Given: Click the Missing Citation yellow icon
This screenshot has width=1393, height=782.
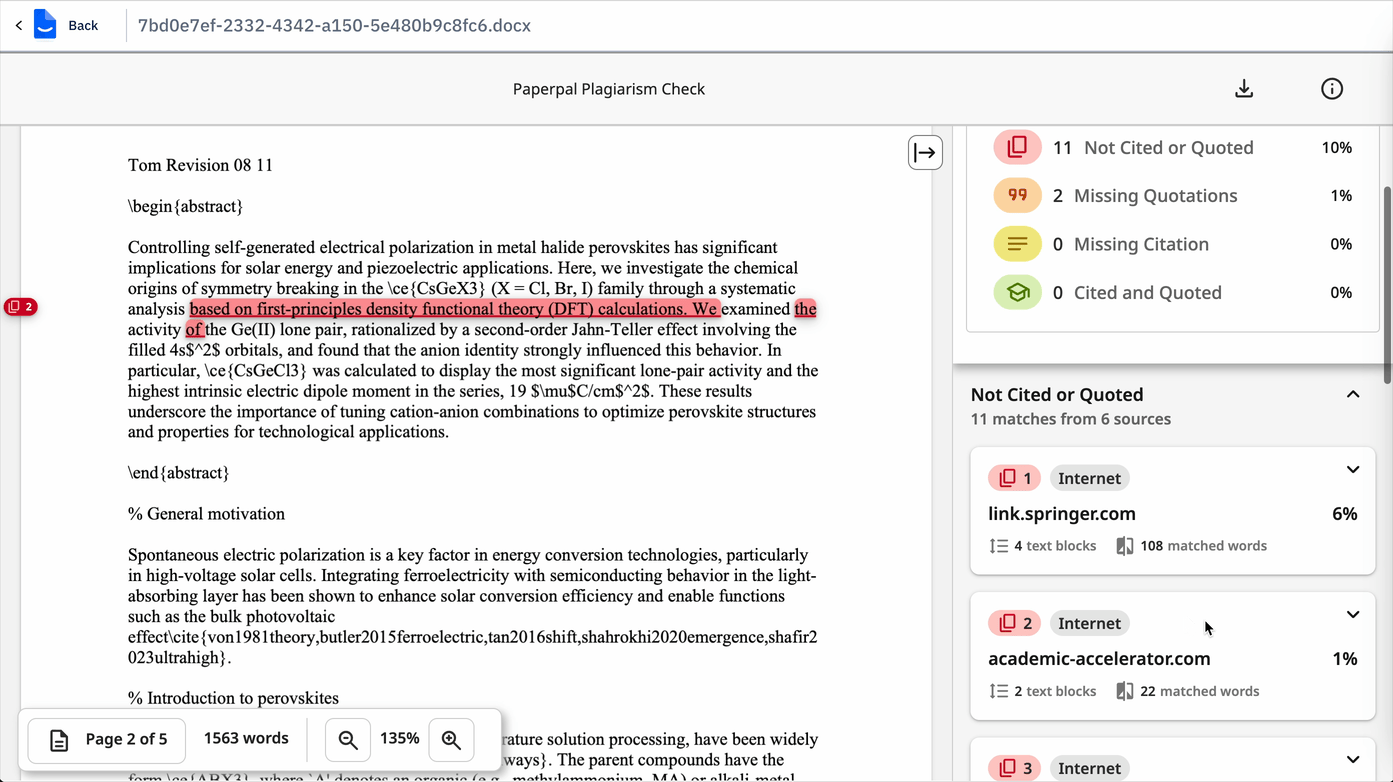Looking at the screenshot, I should [1017, 244].
